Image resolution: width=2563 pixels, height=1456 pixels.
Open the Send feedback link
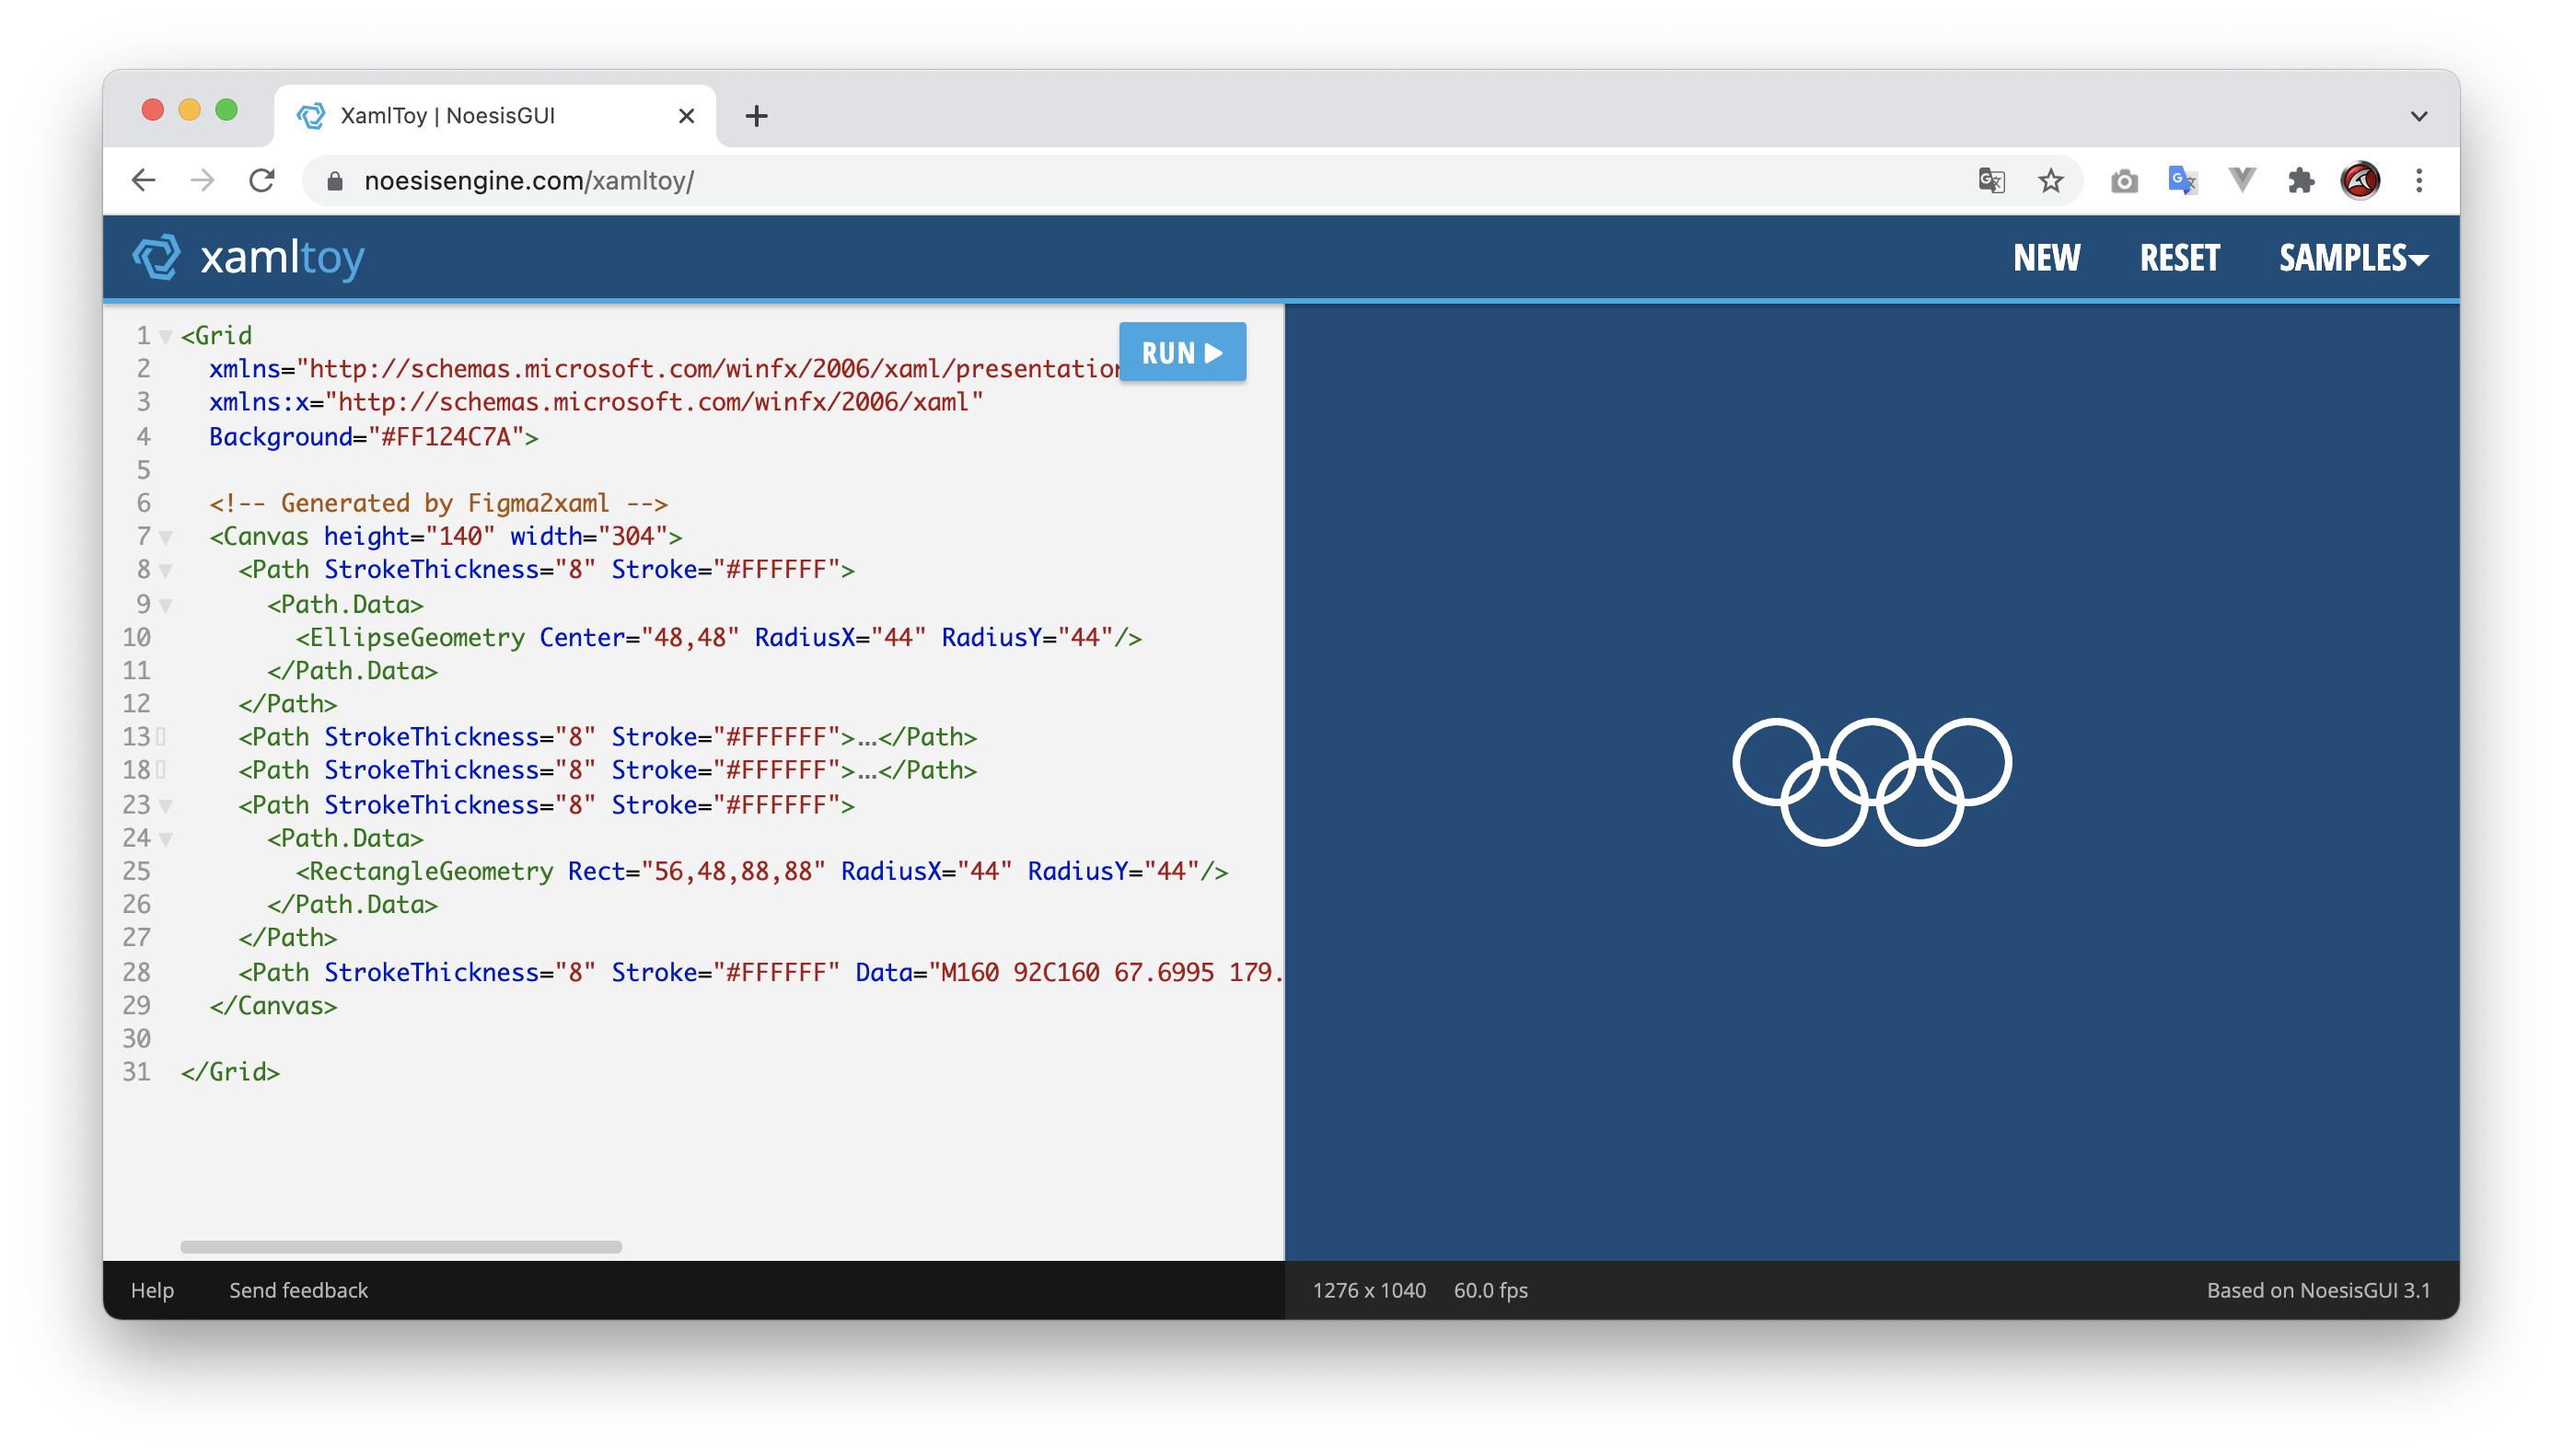(x=298, y=1290)
